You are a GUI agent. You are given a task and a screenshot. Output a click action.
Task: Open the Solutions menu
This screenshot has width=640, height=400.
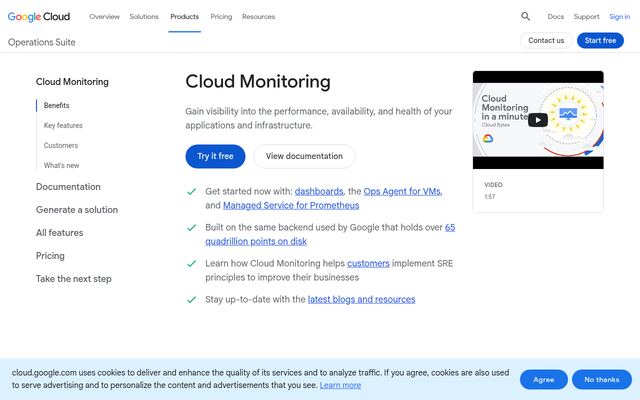pyautogui.click(x=144, y=17)
